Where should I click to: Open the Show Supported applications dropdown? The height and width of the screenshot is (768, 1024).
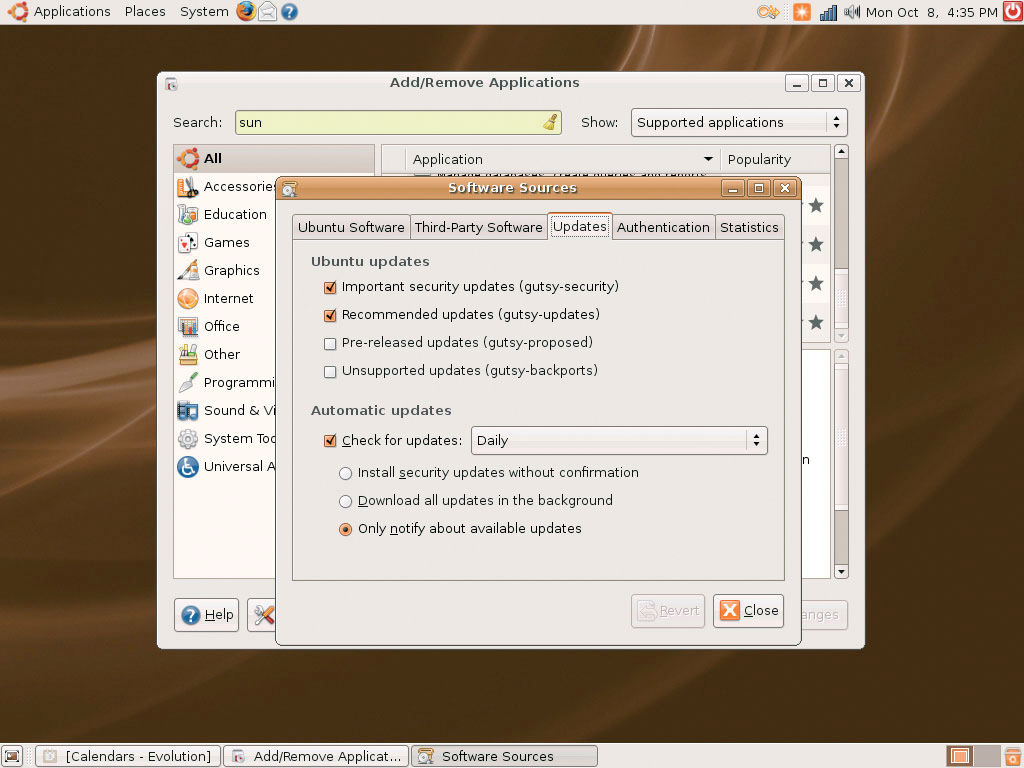point(739,123)
